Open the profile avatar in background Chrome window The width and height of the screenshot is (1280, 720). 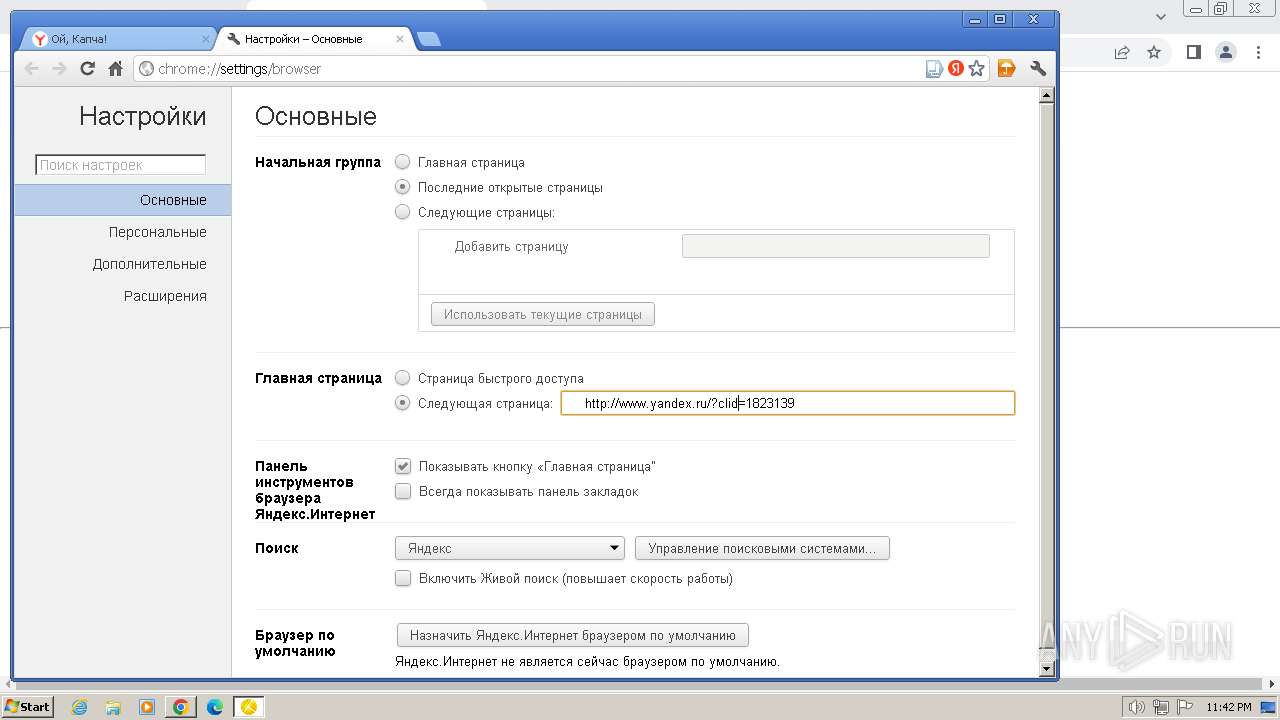click(x=1226, y=52)
